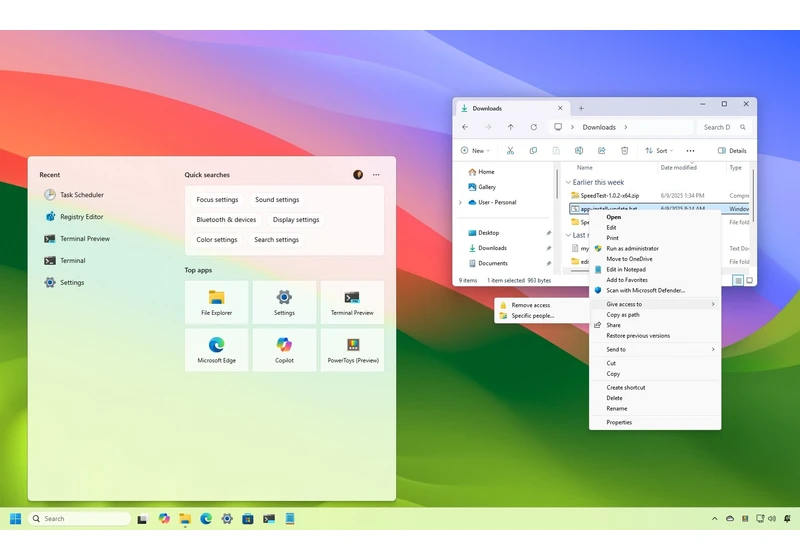Expand the User - Personal tree node
800x560 pixels.
[x=460, y=202]
